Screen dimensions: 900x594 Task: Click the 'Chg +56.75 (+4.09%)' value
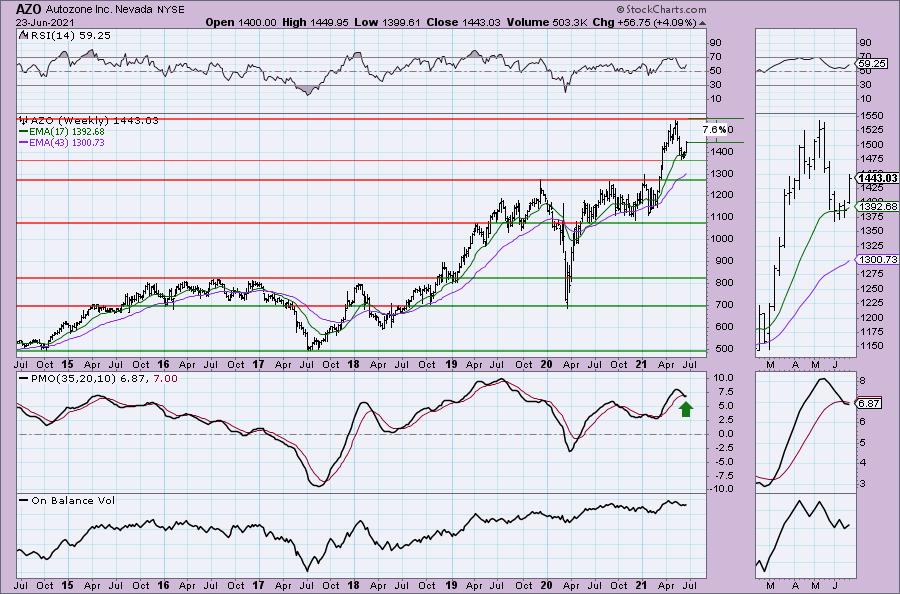645,22
